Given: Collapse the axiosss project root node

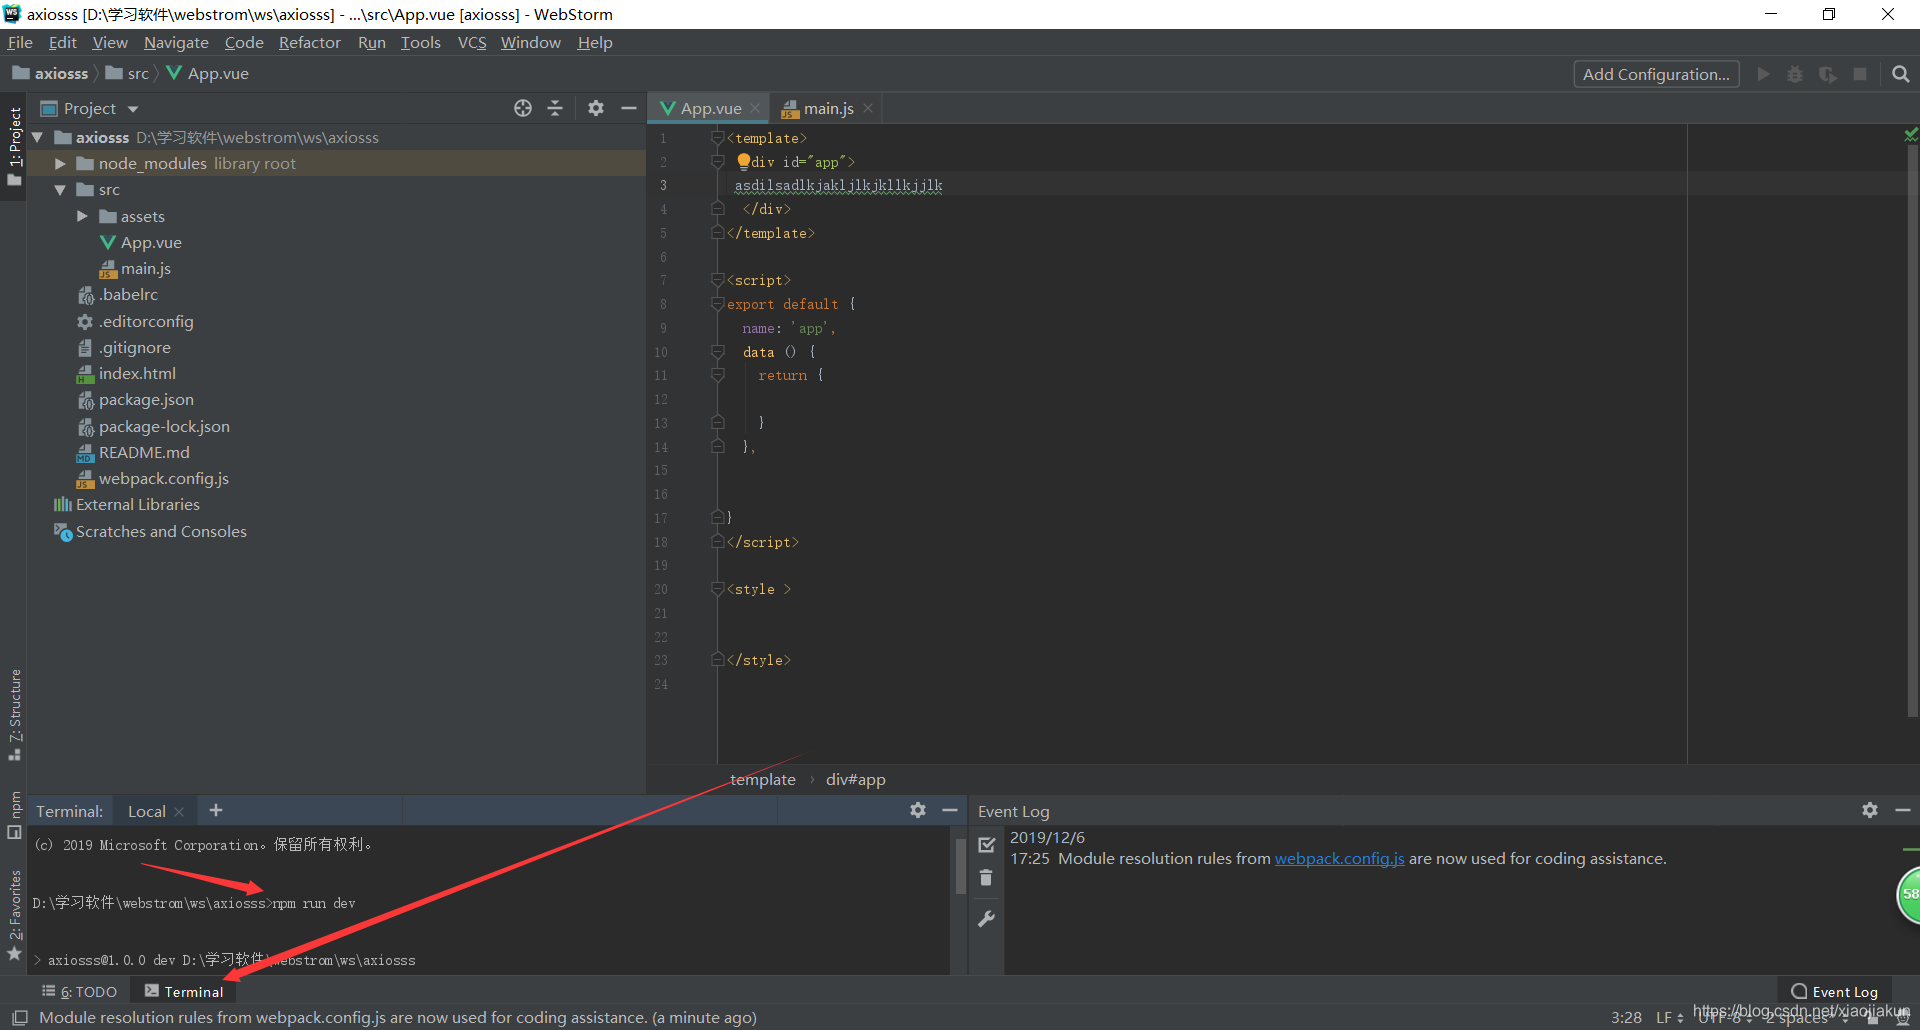Looking at the screenshot, I should (x=38, y=137).
